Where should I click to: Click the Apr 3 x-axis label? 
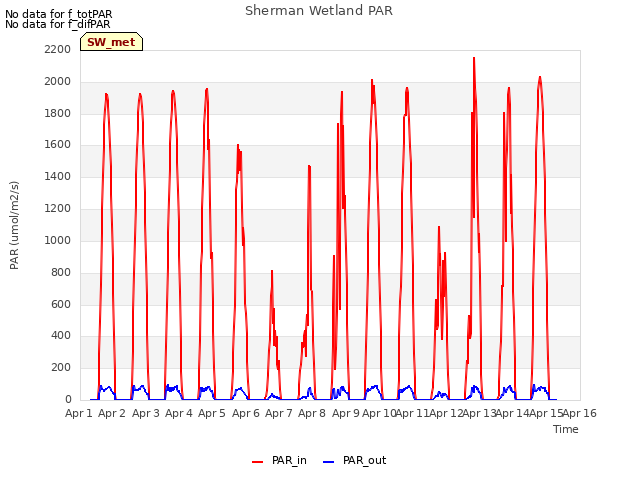[146, 413]
